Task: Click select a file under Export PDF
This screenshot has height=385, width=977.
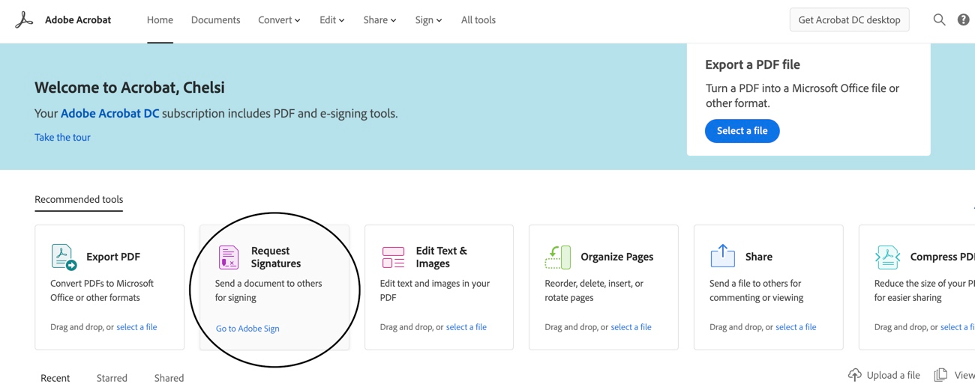Action: [x=136, y=327]
